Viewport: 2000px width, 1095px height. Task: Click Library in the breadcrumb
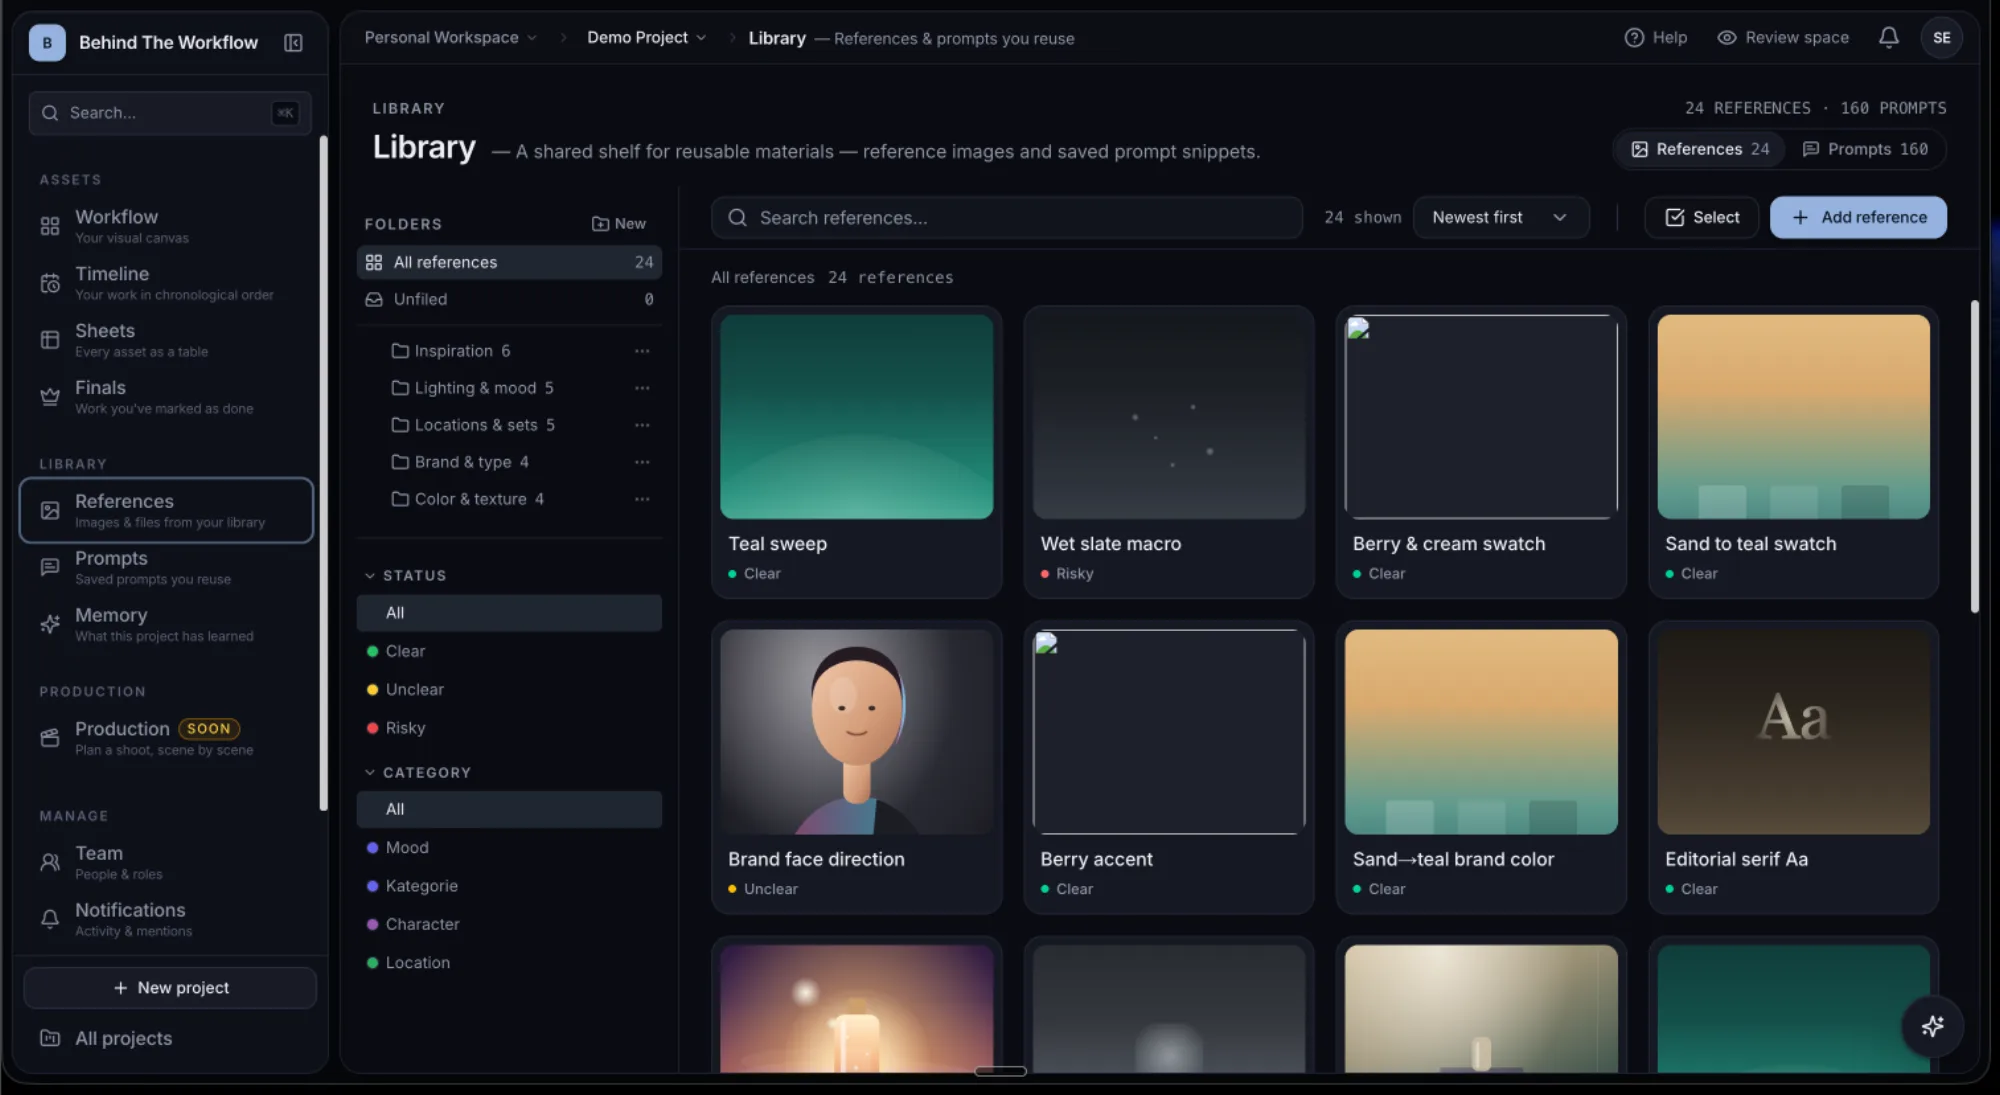point(777,38)
